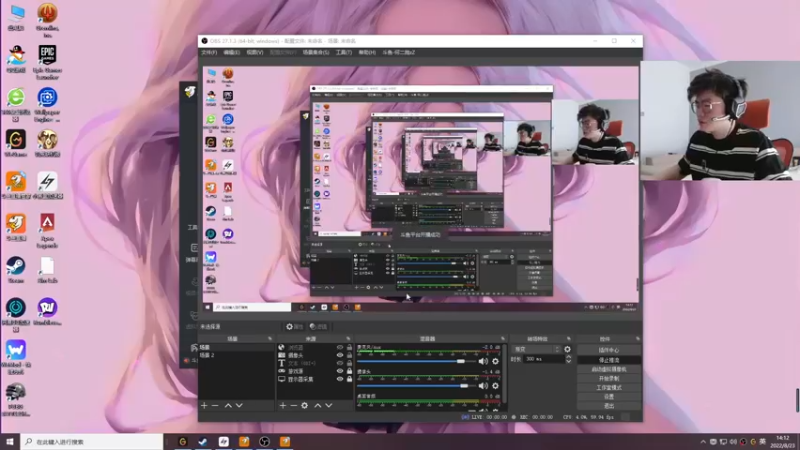Open the File menu in OBS

[x=208, y=52]
